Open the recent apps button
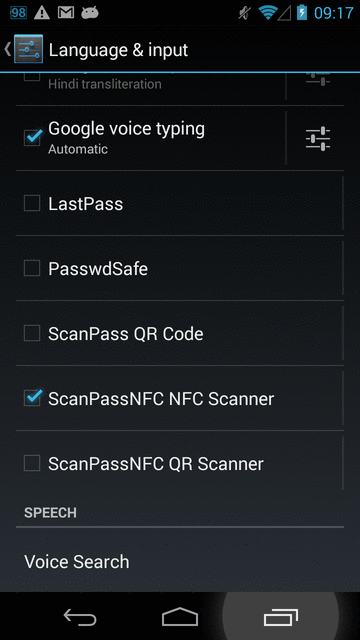 [280, 617]
